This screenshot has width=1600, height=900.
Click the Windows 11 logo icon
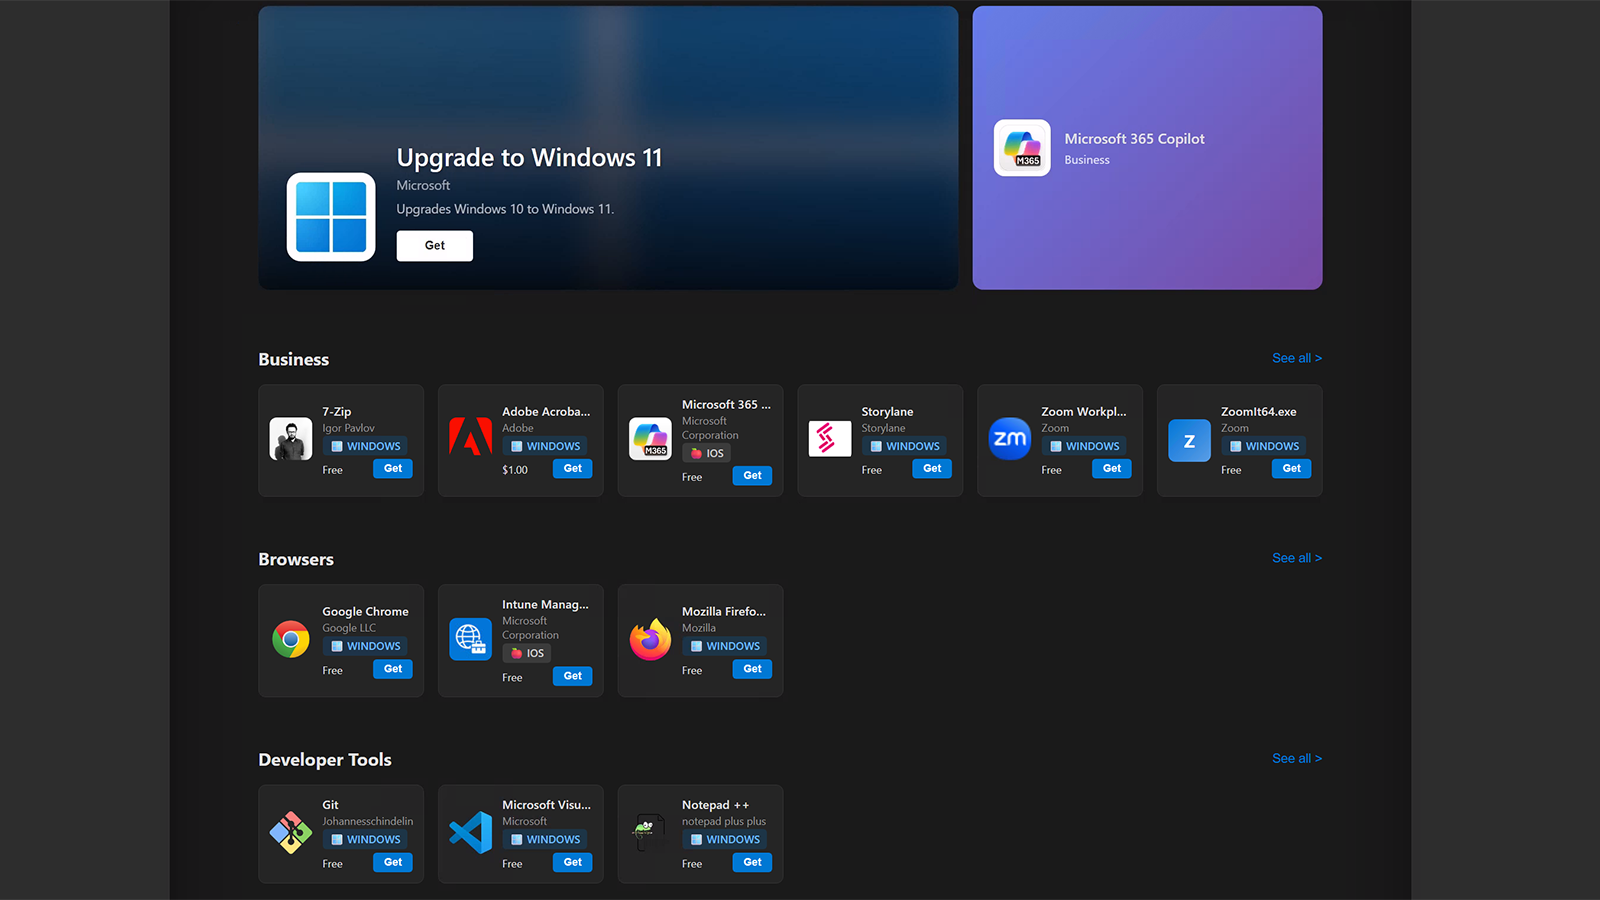331,217
